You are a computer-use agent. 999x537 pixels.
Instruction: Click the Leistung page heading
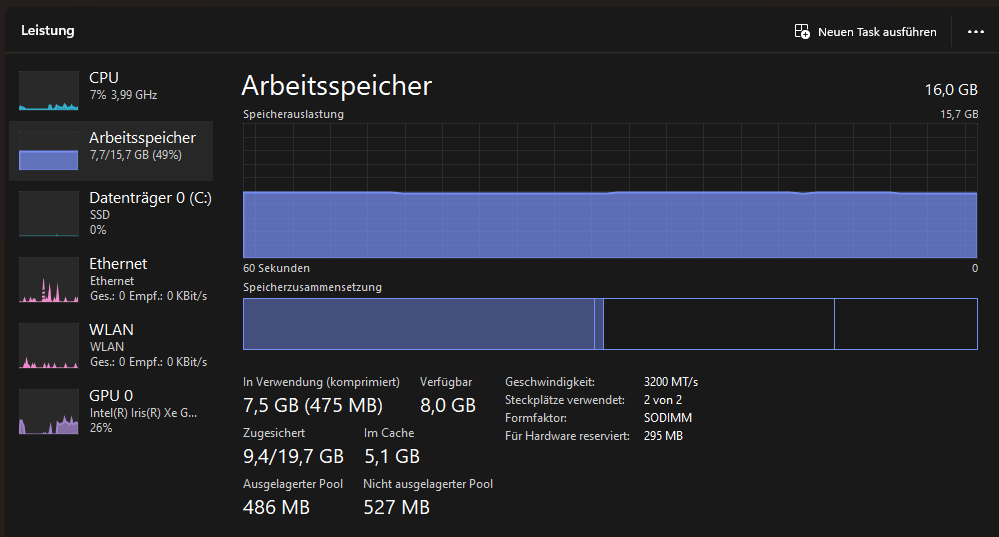(x=48, y=31)
